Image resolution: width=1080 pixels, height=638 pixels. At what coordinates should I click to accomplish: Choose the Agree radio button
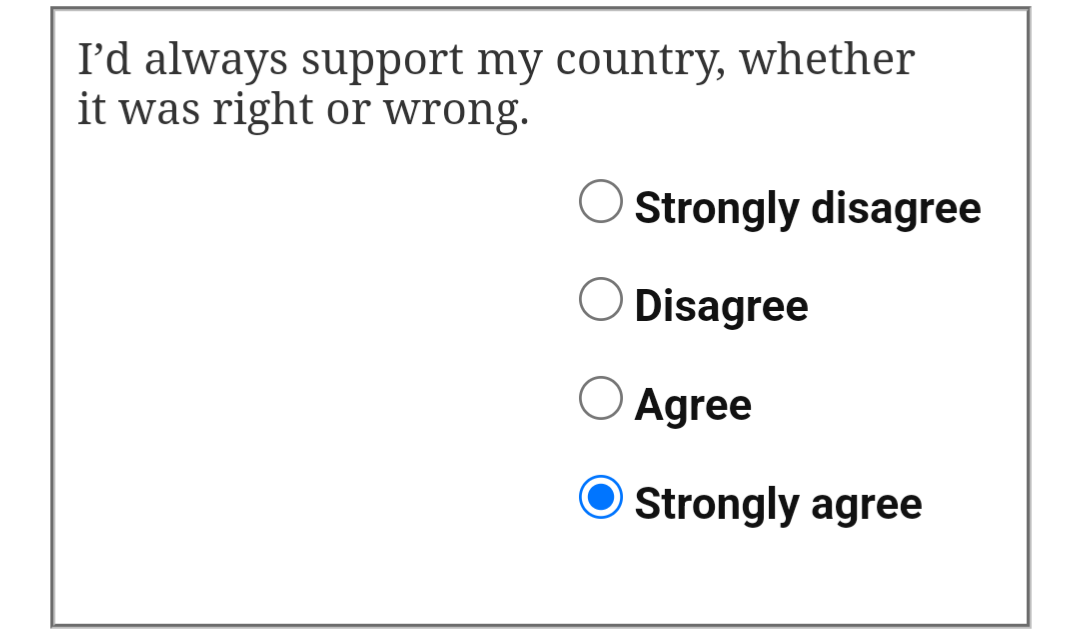coord(601,398)
